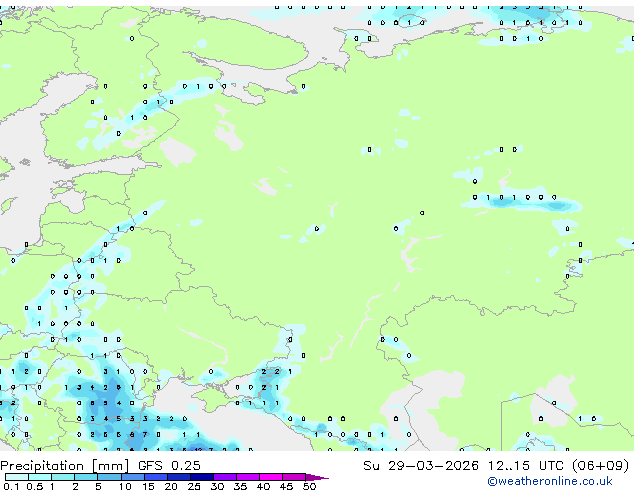Screen dimensions: 634x490
Task: Pick the 10–15 mm blue legend swatch
Action: click(132, 477)
